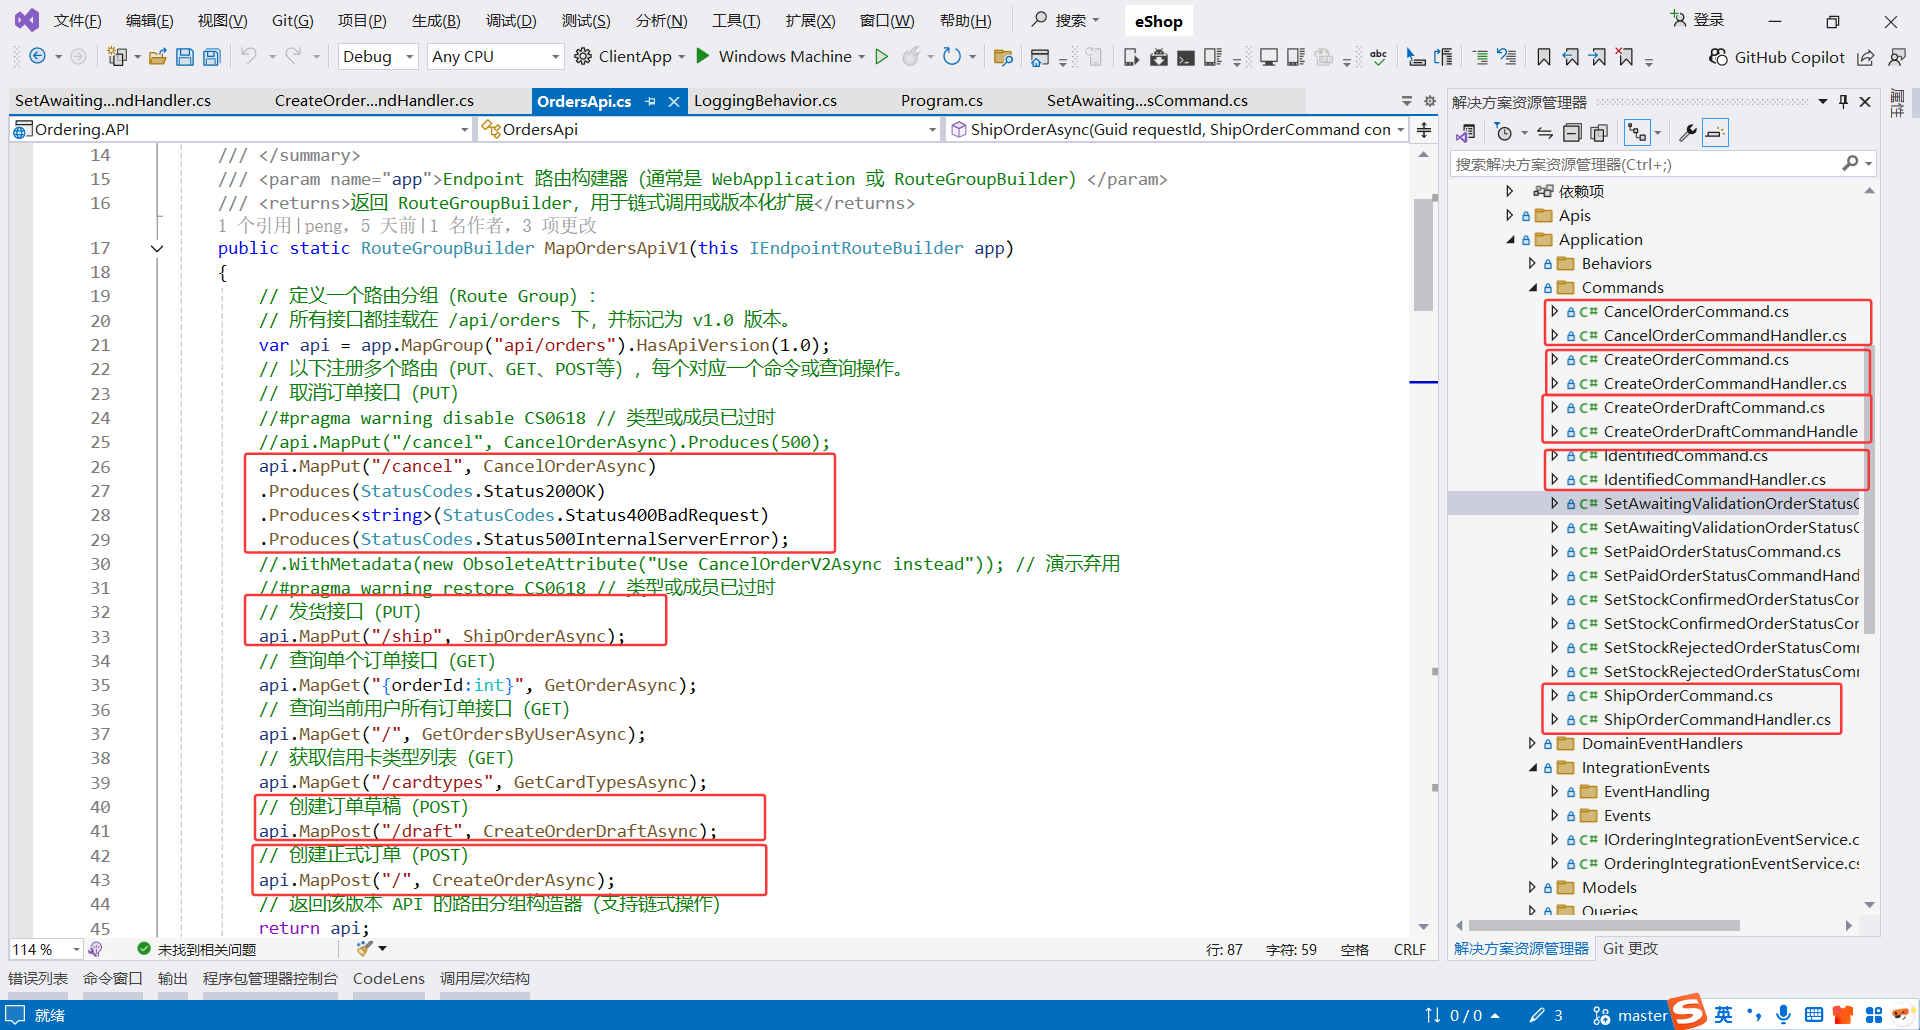Click the share icon beside GitHub Copilot
Image resolution: width=1920 pixels, height=1030 pixels.
point(1866,57)
